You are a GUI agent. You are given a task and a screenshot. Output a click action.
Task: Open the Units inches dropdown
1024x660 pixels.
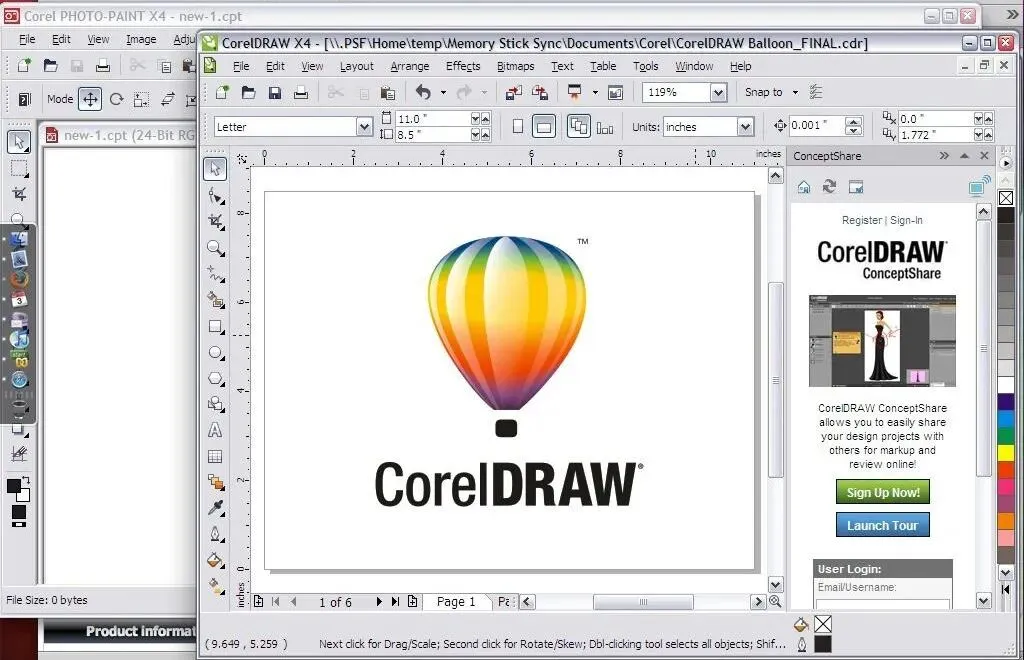pos(745,127)
